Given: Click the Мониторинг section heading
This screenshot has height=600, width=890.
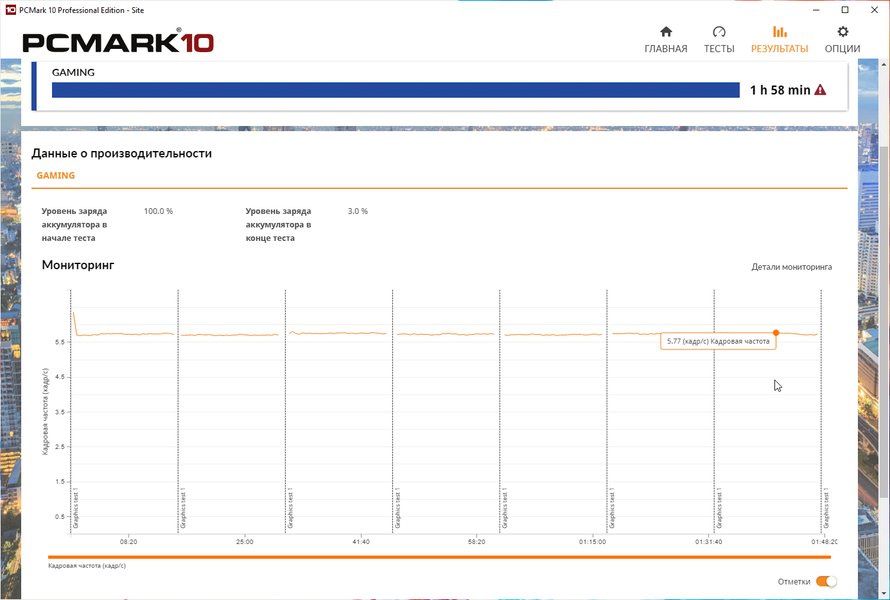Looking at the screenshot, I should (x=78, y=265).
